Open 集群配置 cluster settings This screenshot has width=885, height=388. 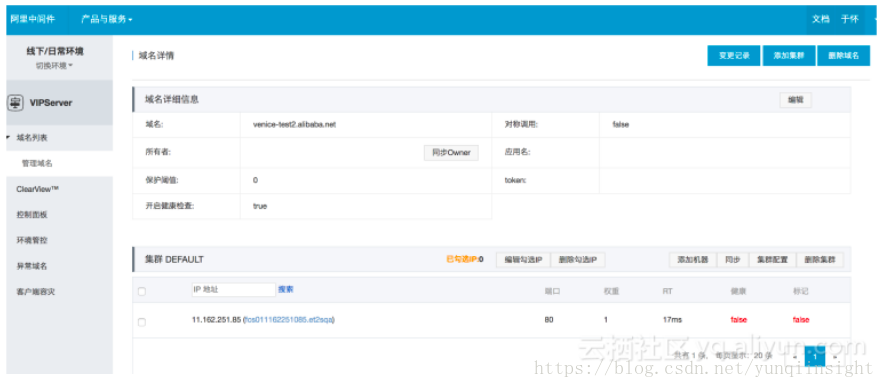tap(772, 260)
